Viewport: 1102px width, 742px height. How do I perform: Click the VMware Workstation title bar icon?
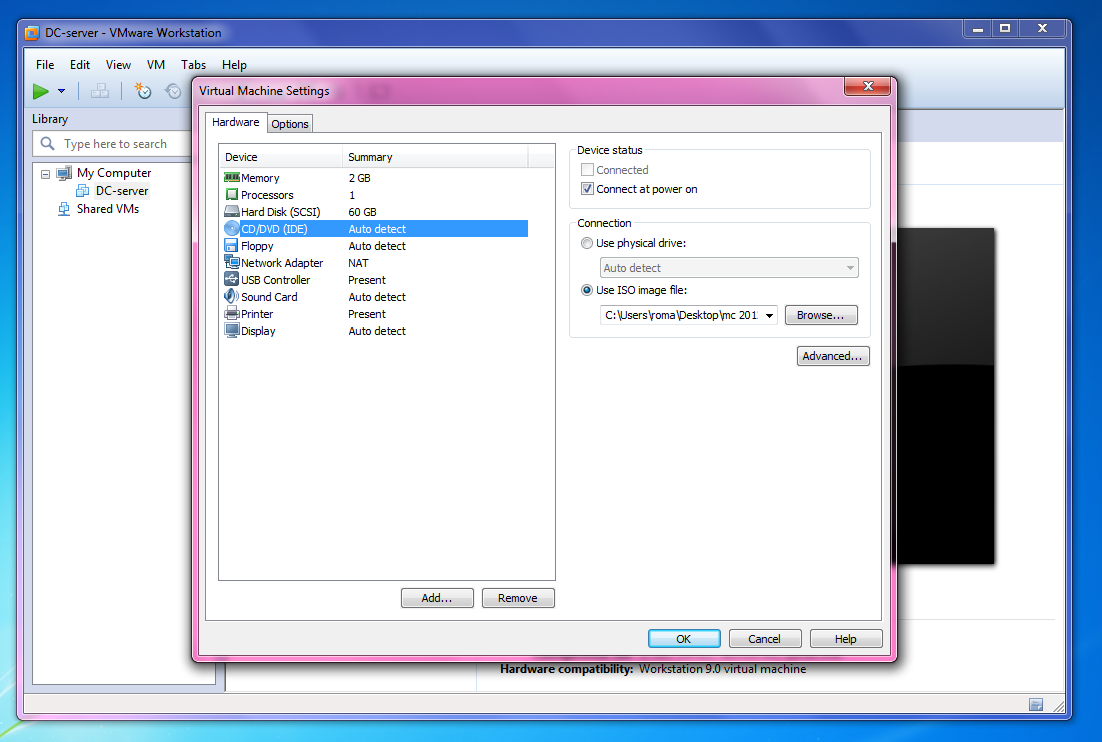coord(32,33)
